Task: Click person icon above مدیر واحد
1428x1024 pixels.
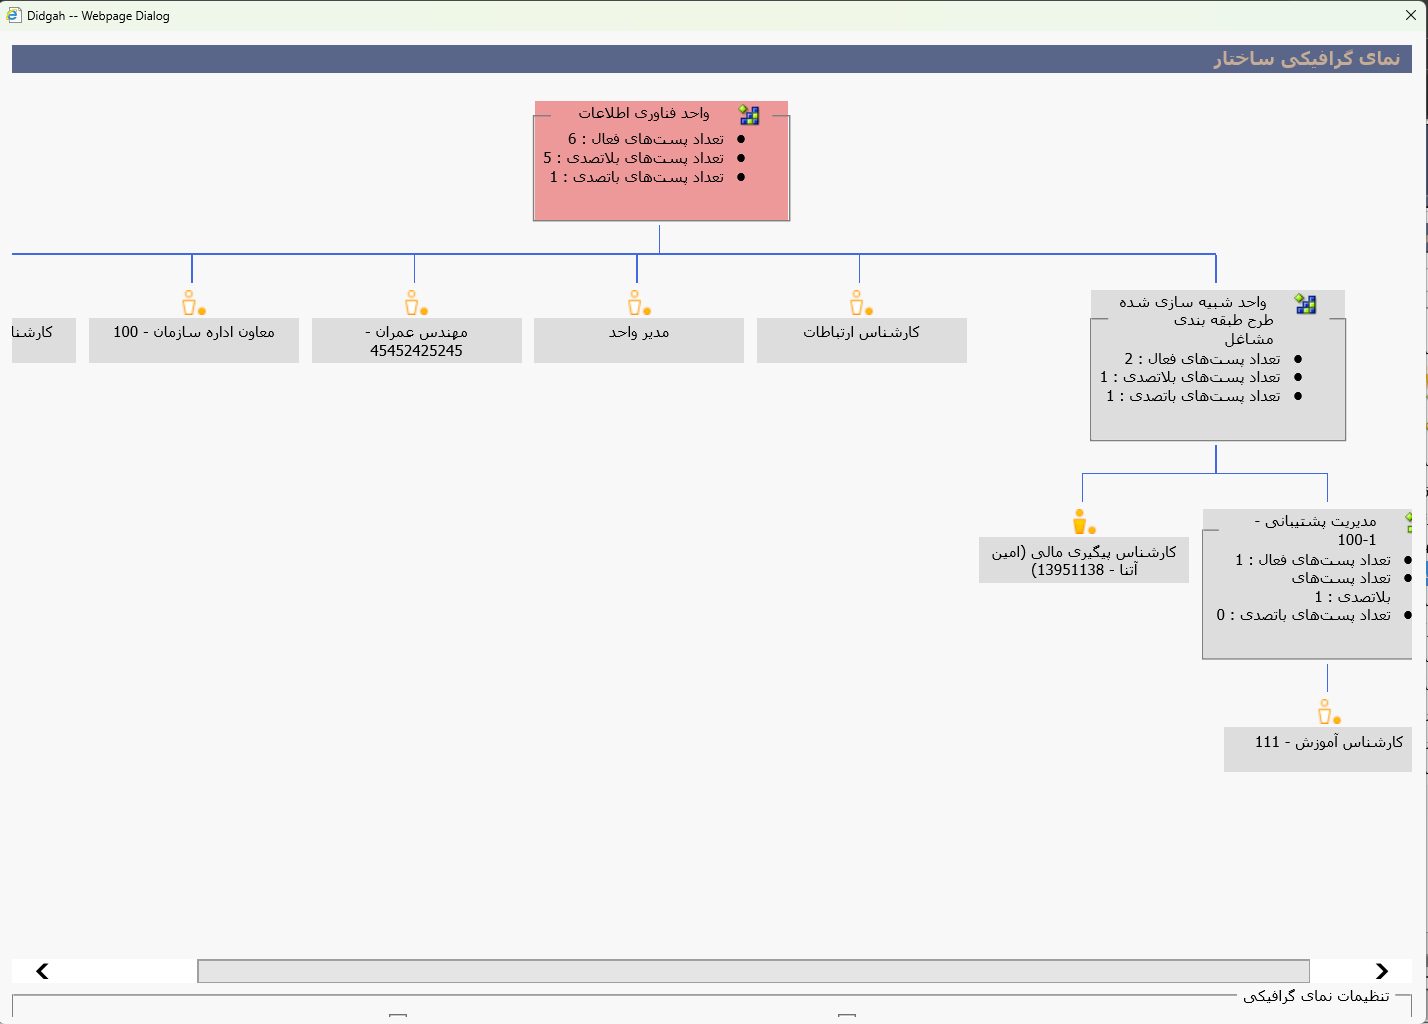Action: click(x=637, y=303)
